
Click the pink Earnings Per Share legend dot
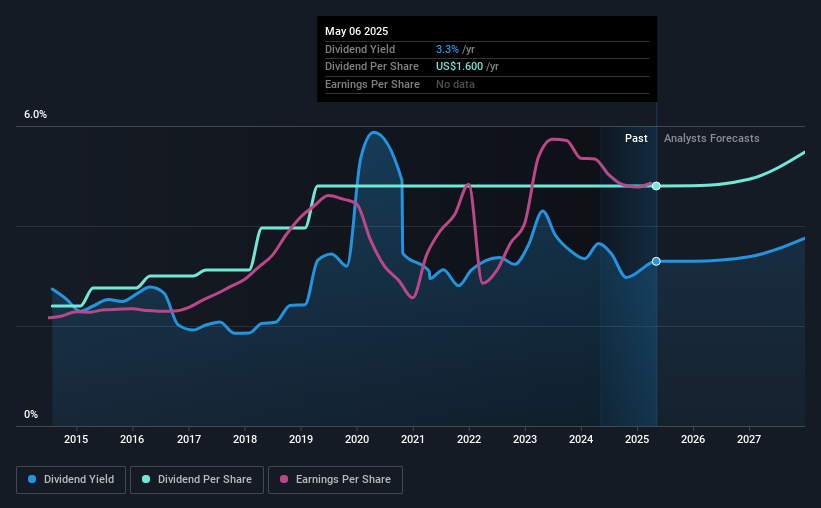click(284, 479)
